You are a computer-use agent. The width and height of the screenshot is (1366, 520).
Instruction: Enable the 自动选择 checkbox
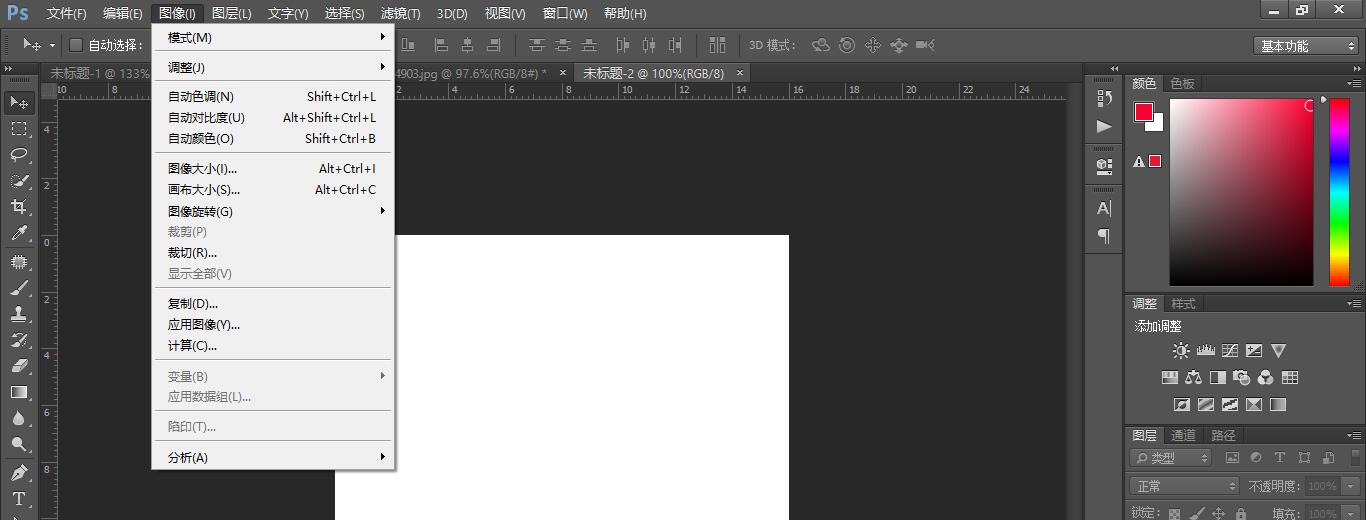pos(76,45)
